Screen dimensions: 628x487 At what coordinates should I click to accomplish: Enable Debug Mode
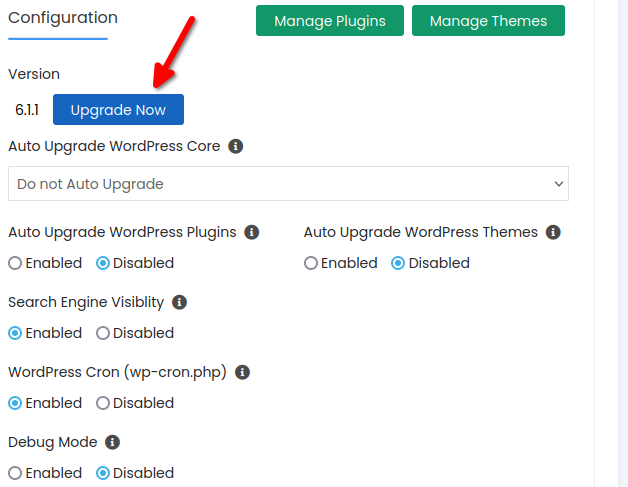15,473
